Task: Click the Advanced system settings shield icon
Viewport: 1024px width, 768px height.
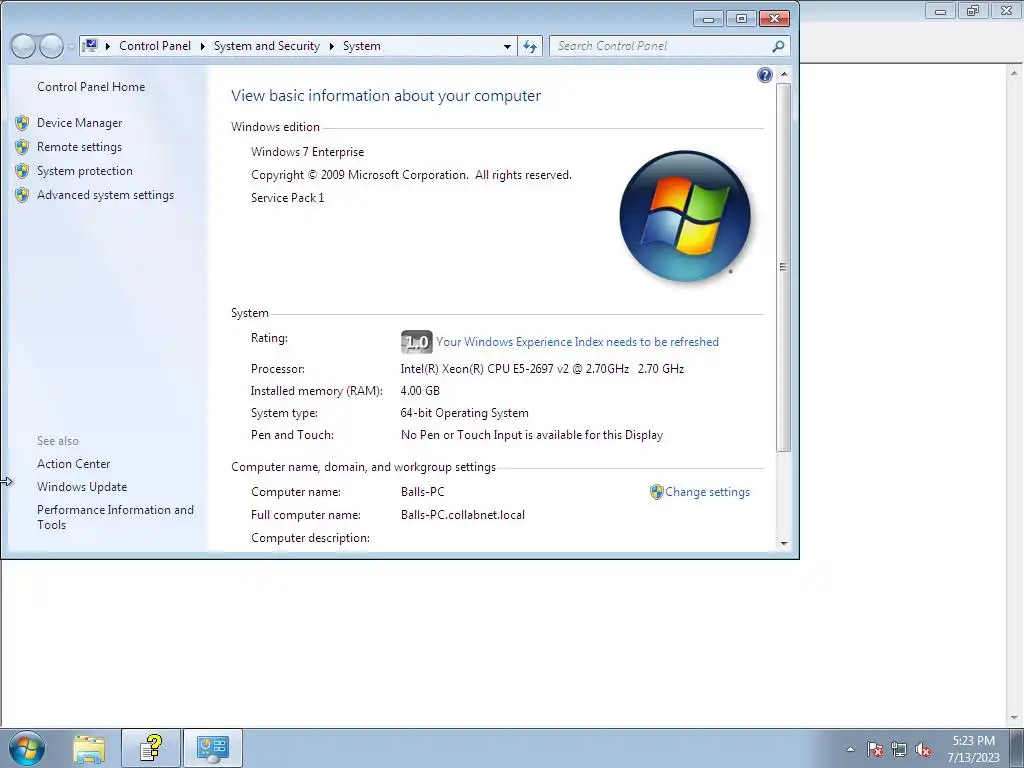Action: click(x=22, y=195)
